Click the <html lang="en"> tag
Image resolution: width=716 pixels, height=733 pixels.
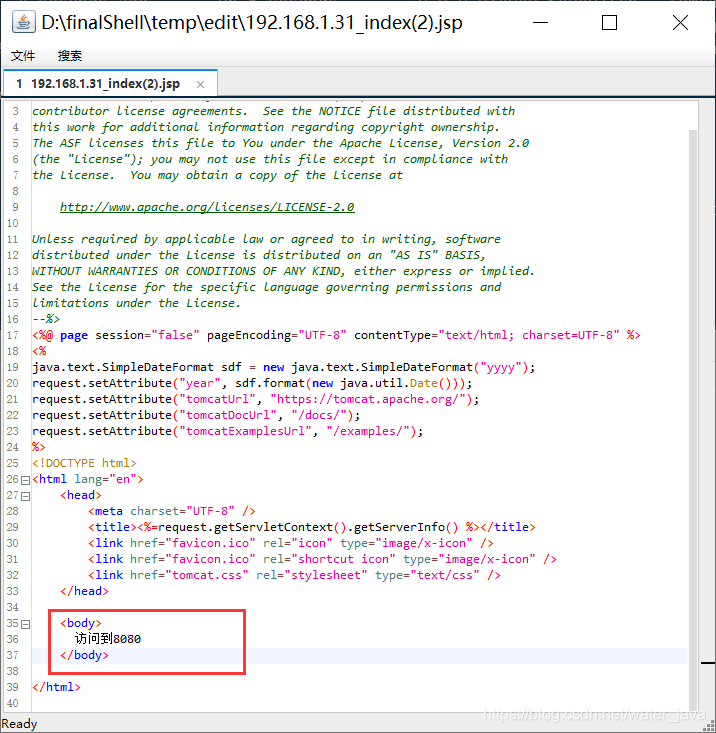88,479
